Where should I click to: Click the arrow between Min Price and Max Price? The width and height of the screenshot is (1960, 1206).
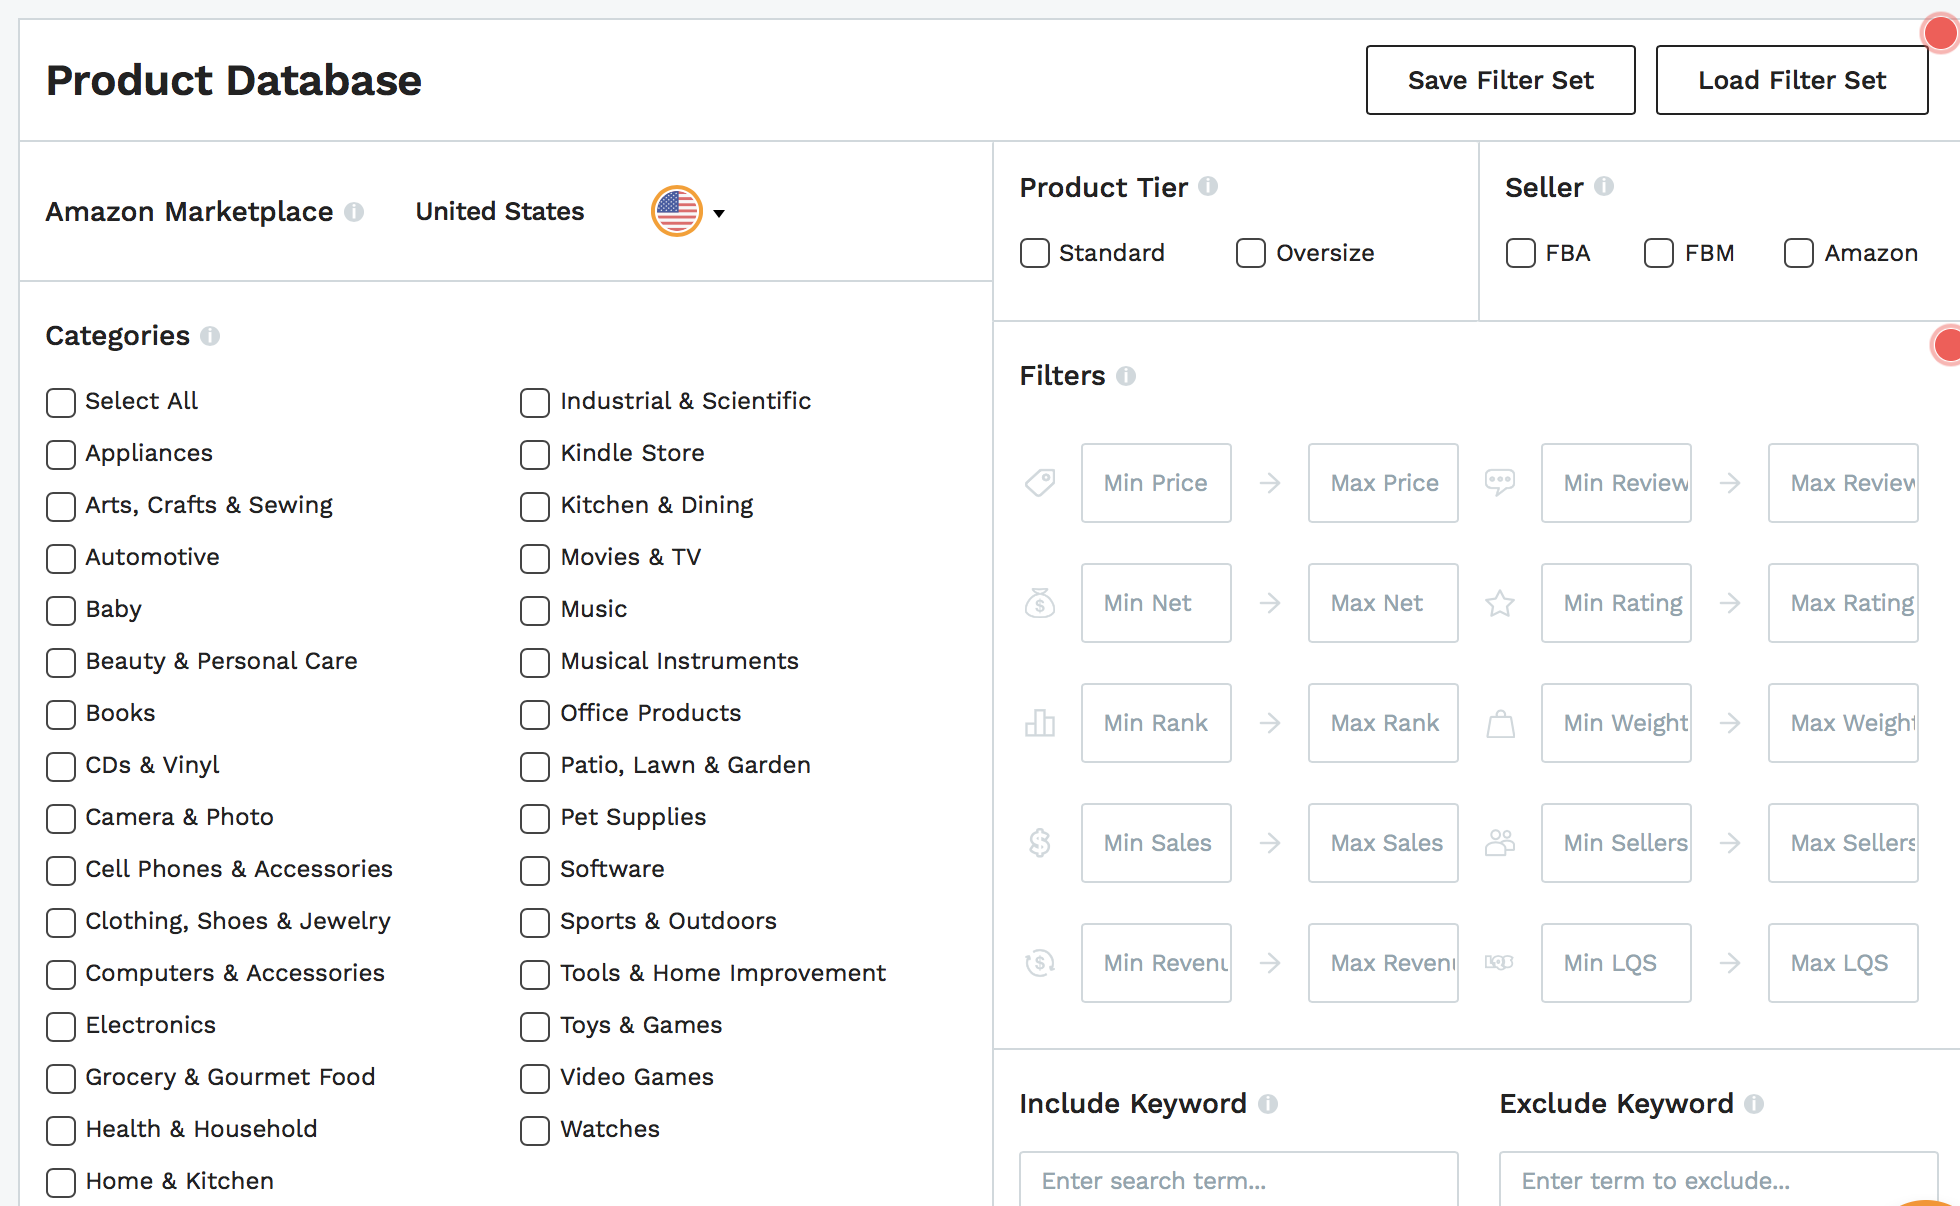pyautogui.click(x=1270, y=483)
